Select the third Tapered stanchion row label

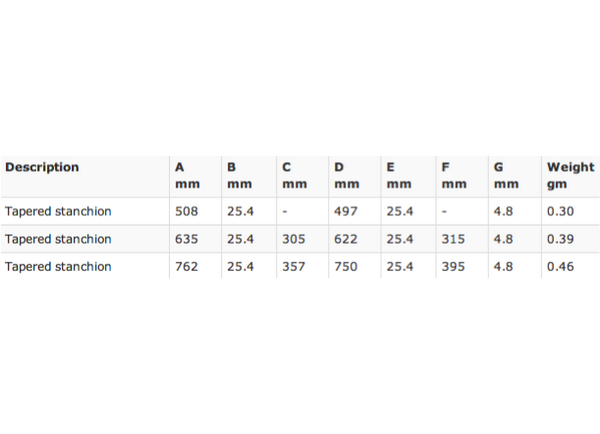pos(58,267)
